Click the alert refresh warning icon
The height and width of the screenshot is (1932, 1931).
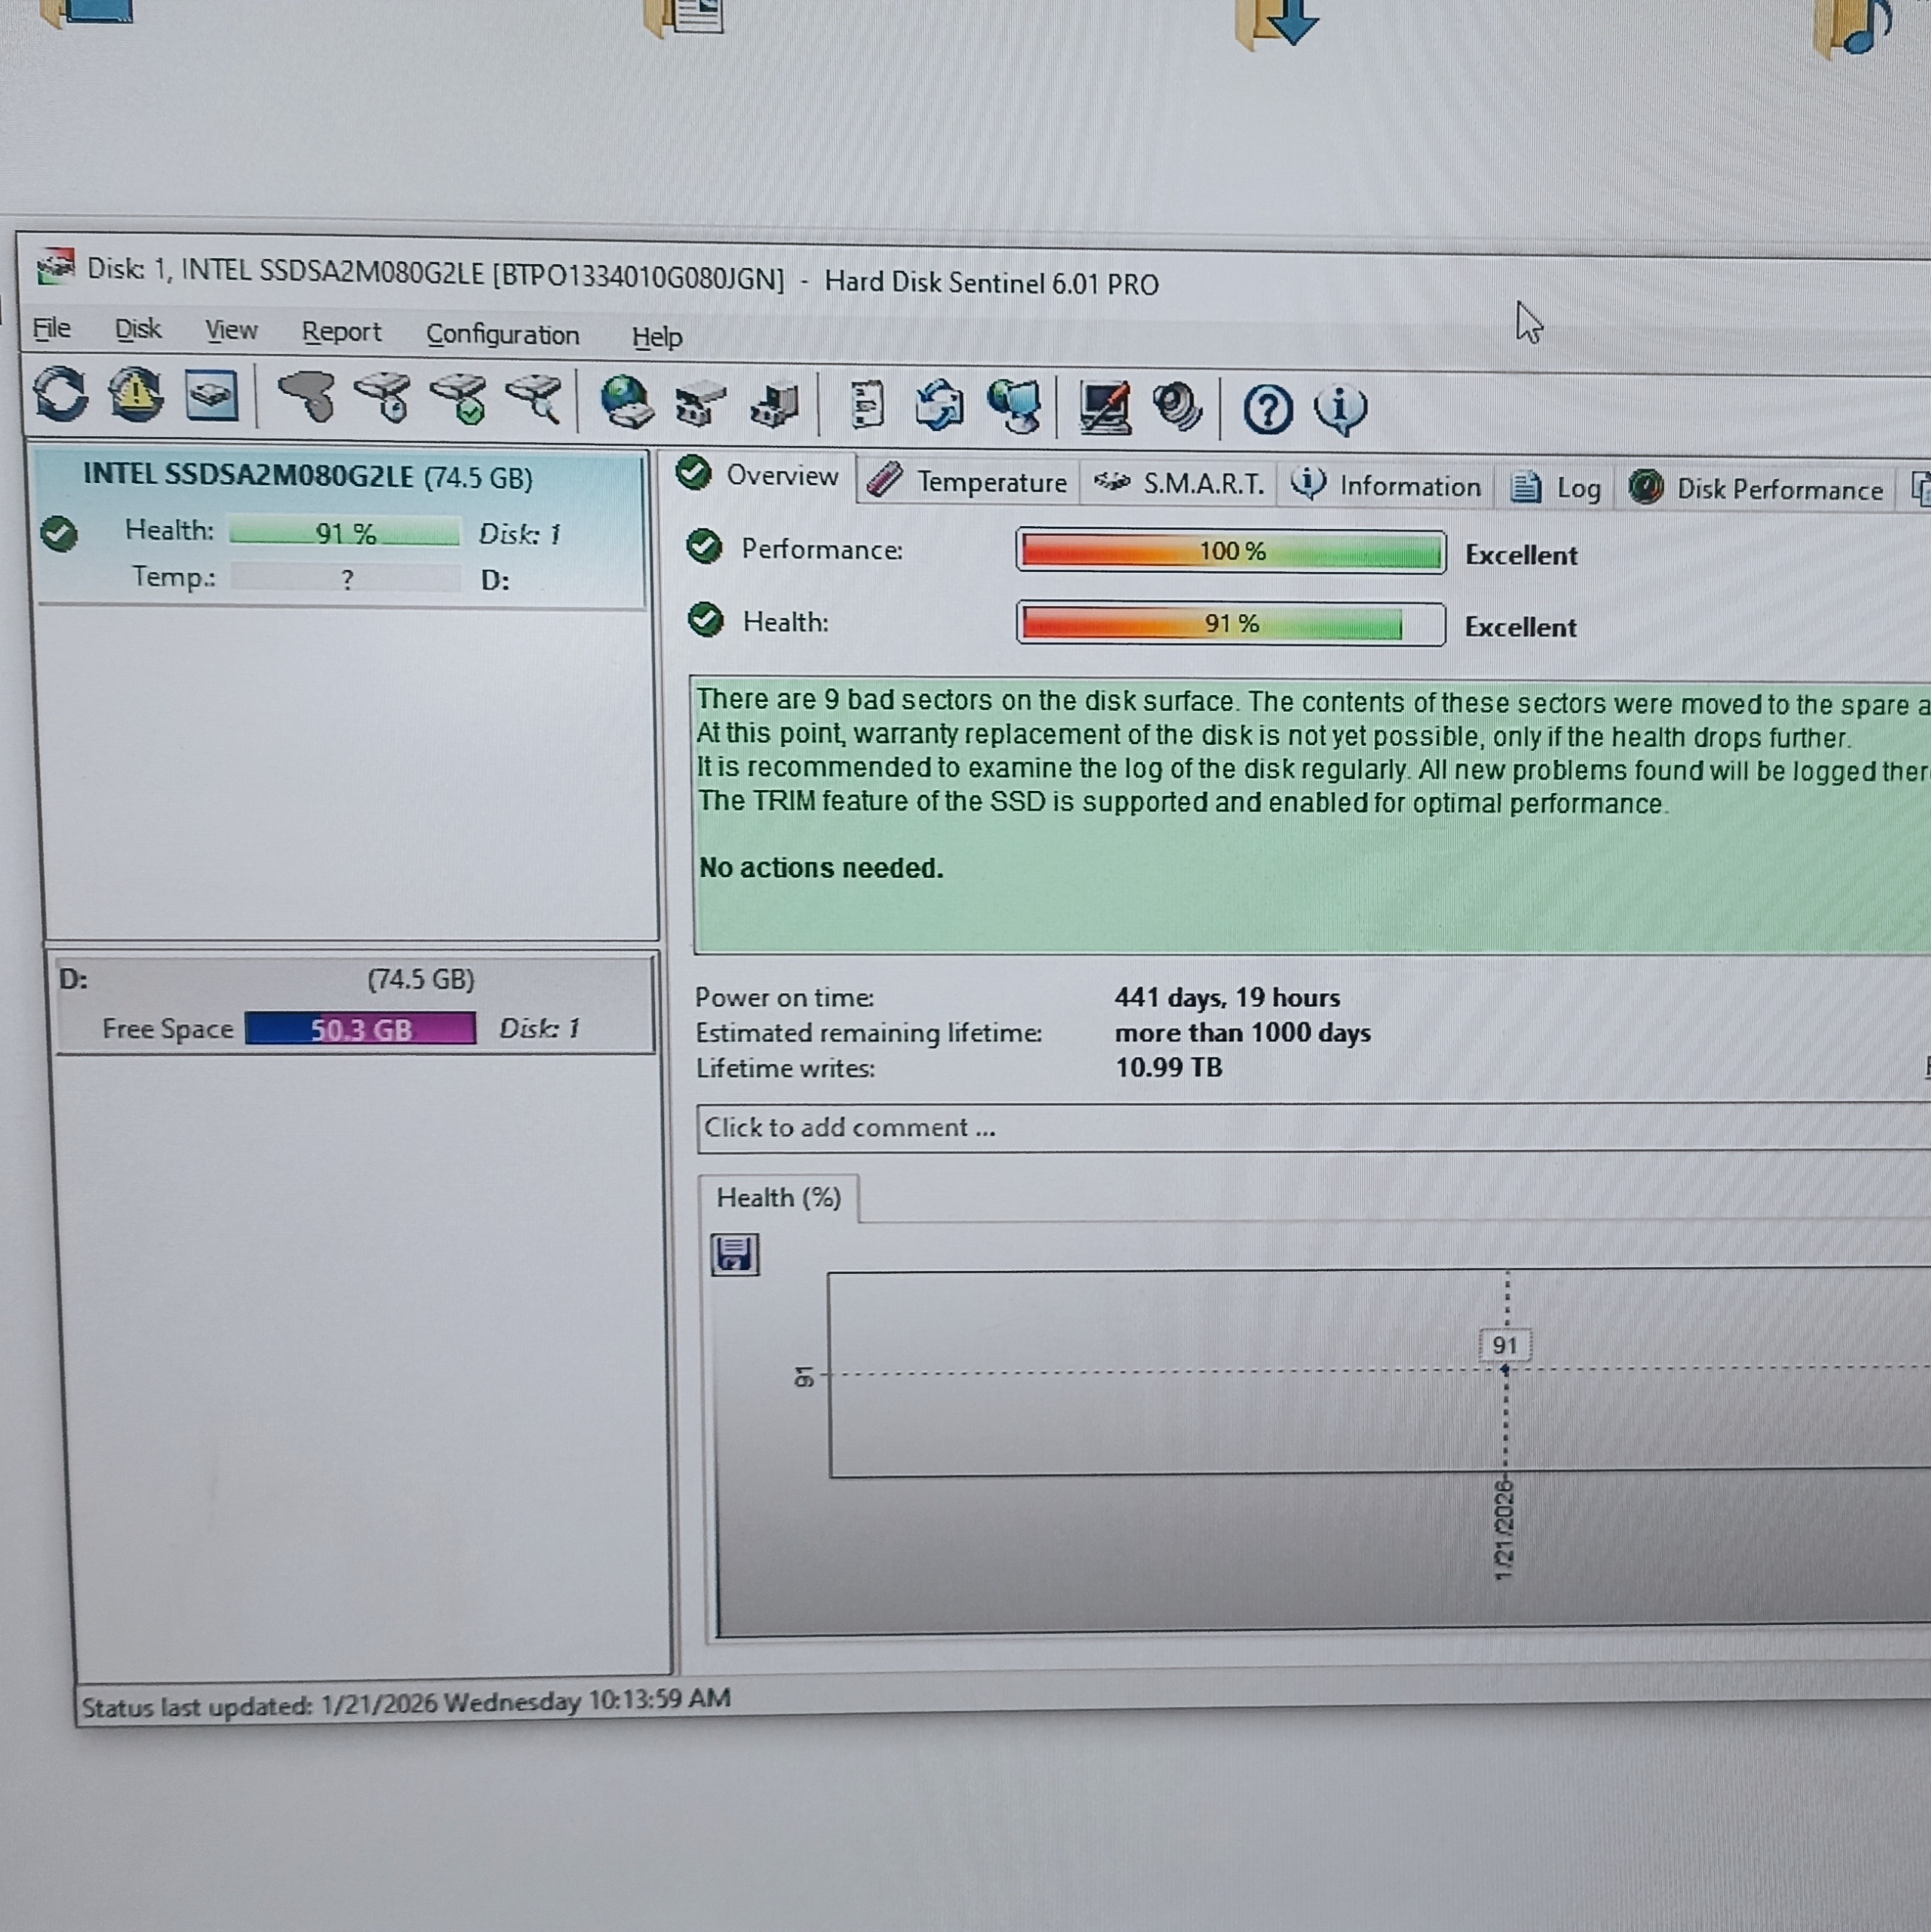point(136,396)
